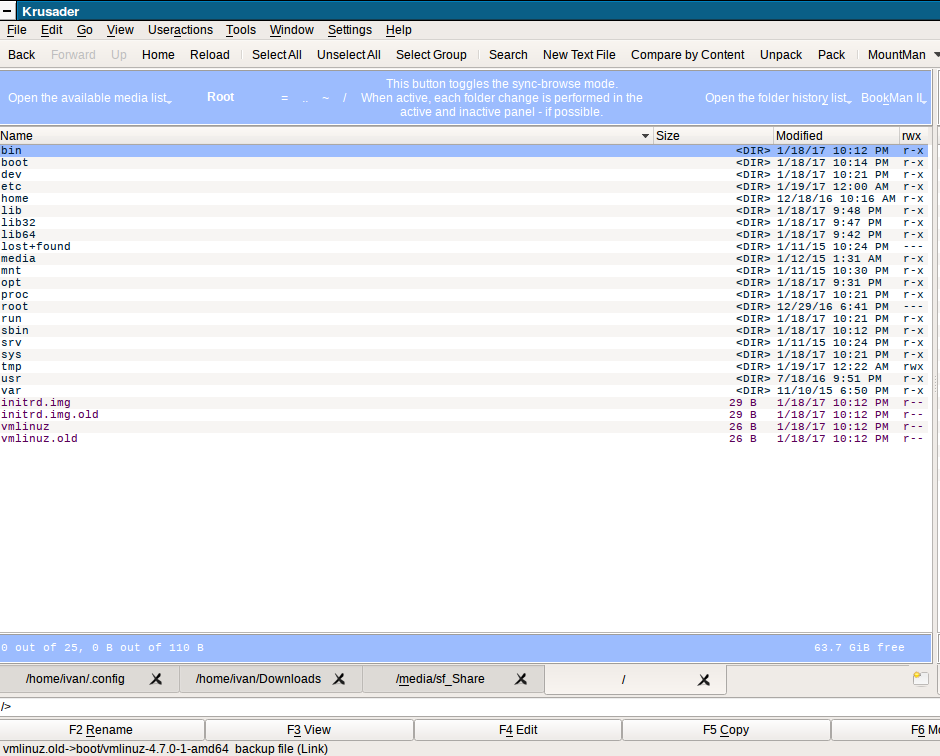Viewport: 940px width, 756px height.
Task: Open MountMan from the toolbar
Action: point(897,55)
